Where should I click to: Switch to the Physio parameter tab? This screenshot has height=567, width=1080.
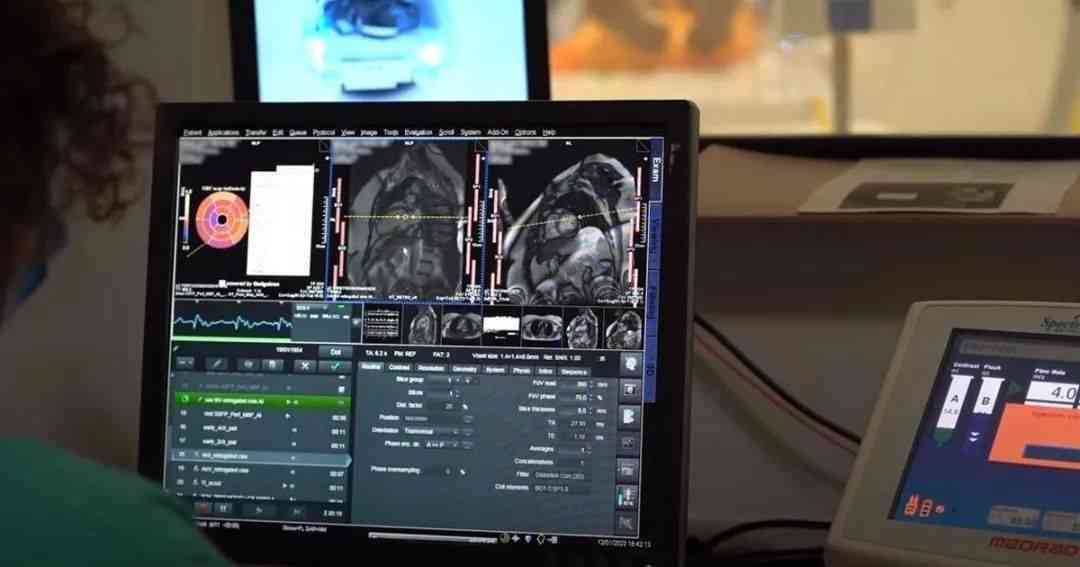coord(521,371)
